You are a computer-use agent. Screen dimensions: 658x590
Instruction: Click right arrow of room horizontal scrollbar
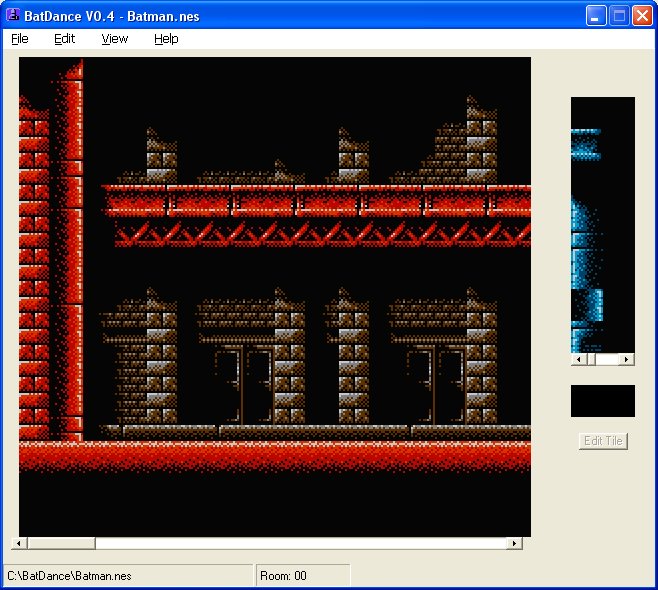point(514,543)
